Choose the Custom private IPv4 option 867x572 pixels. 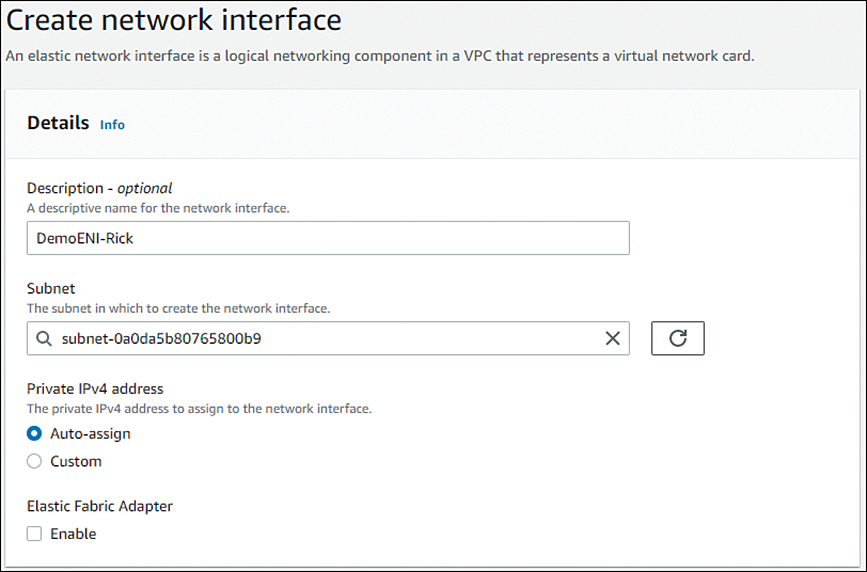point(34,461)
